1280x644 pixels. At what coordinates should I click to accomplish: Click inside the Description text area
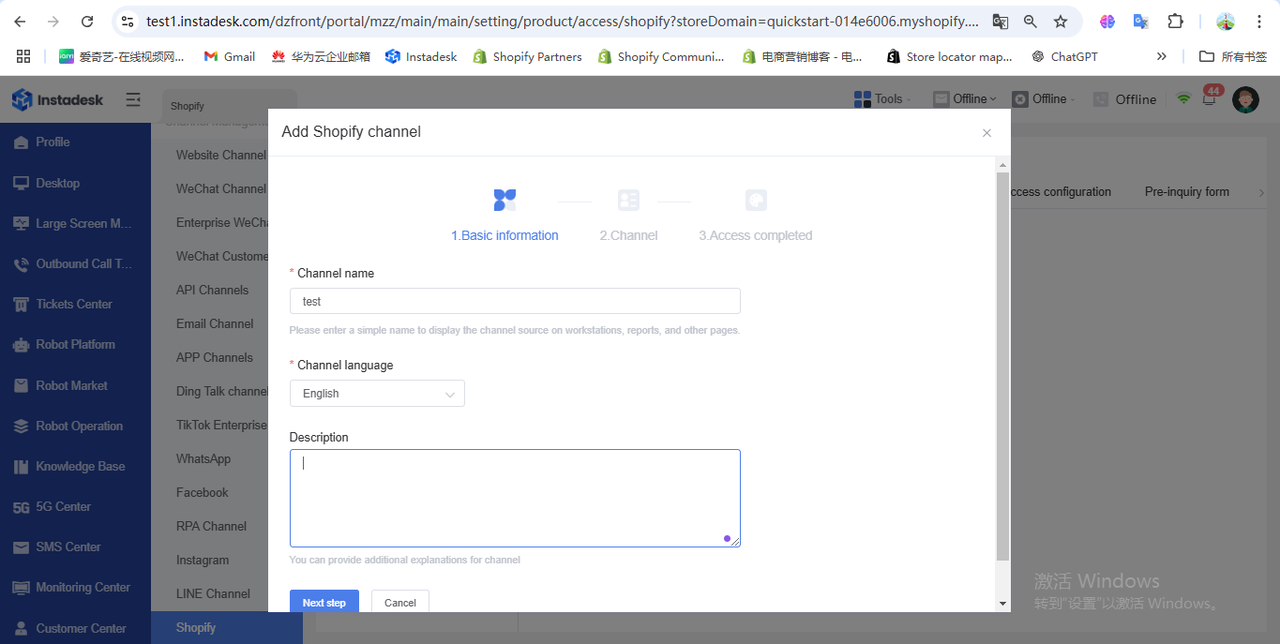point(515,498)
